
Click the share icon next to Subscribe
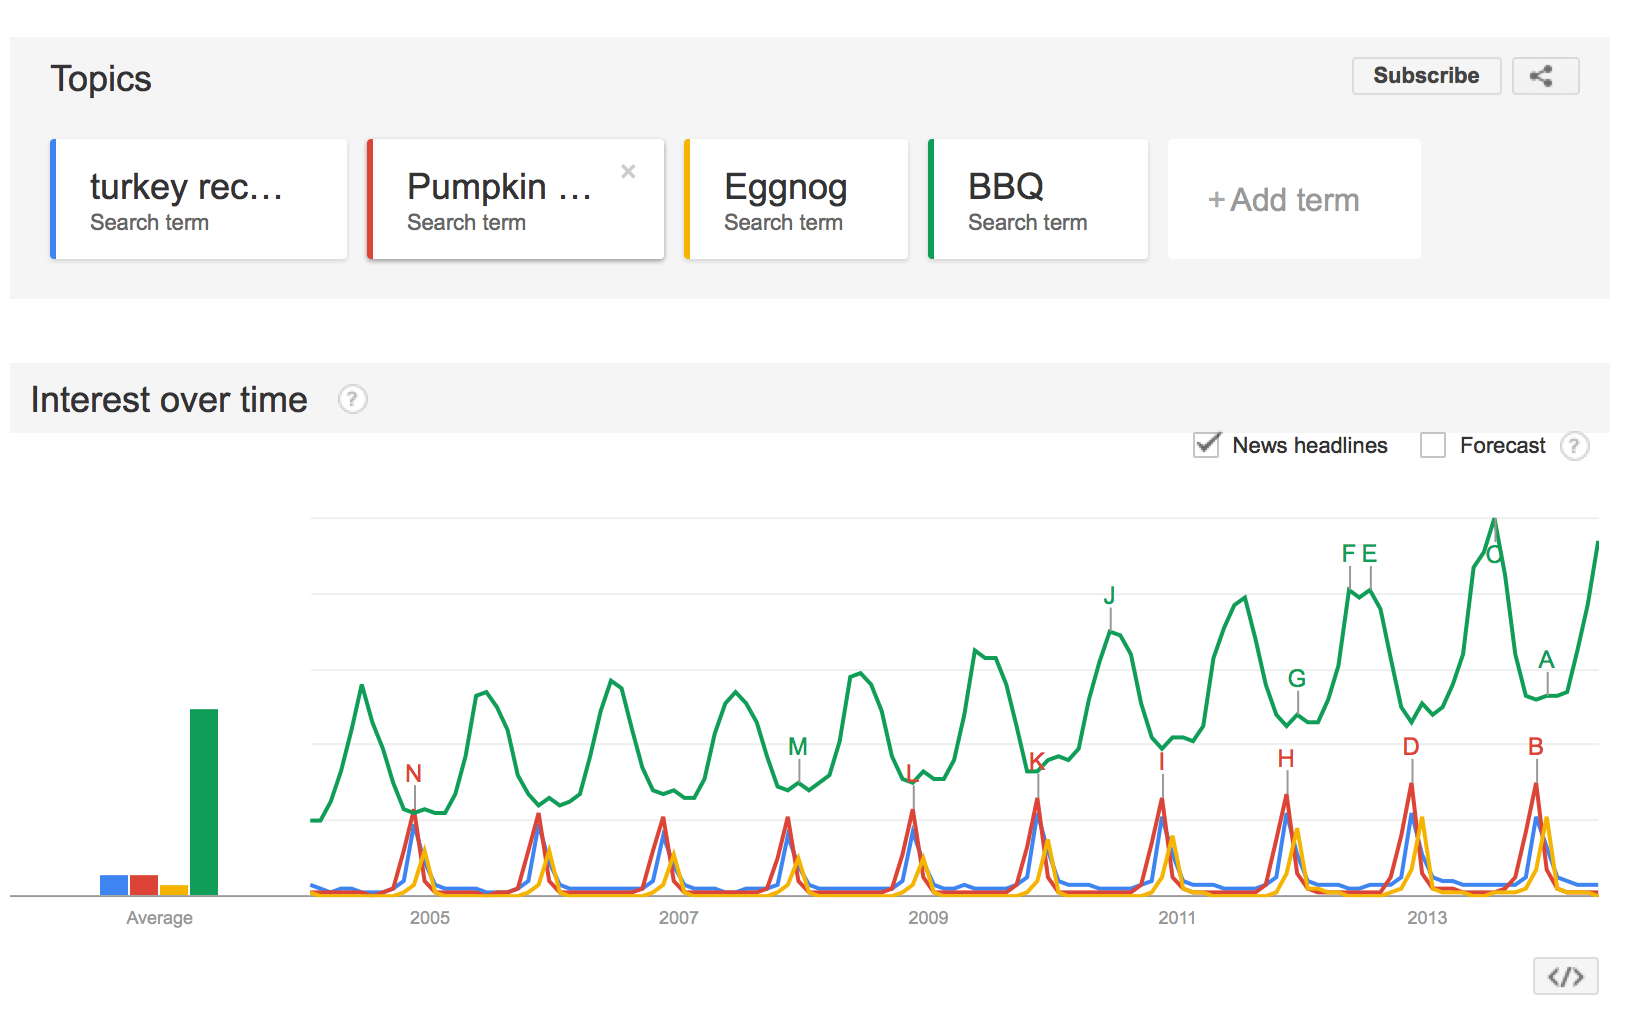[1545, 75]
